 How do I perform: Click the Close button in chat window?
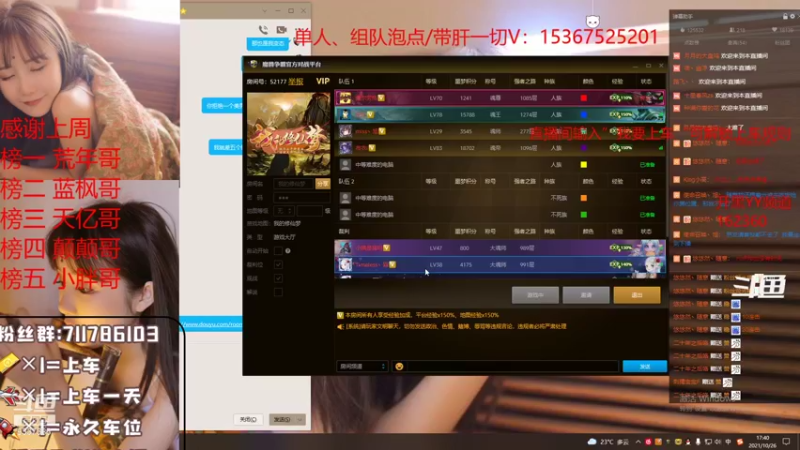(x=248, y=419)
